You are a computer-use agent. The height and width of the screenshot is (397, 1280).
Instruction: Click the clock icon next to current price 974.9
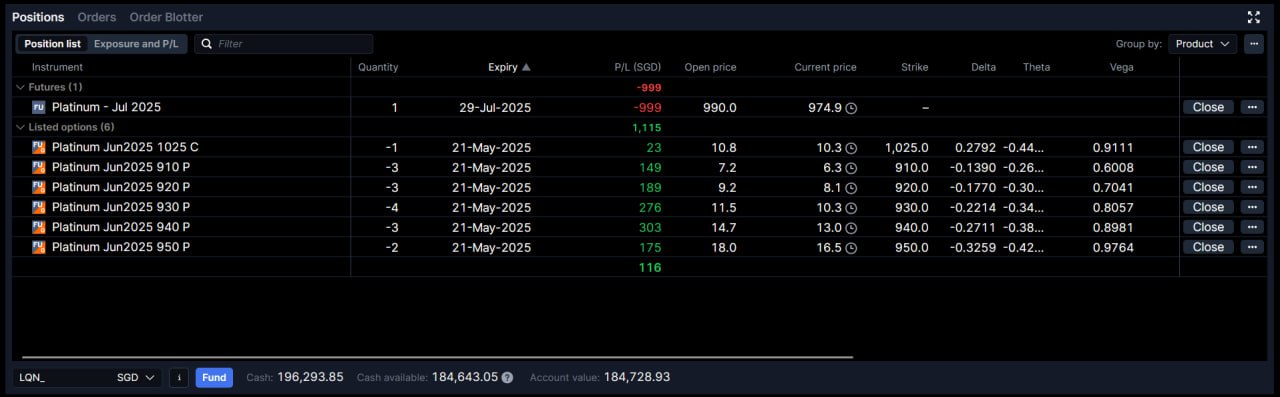[x=851, y=108]
